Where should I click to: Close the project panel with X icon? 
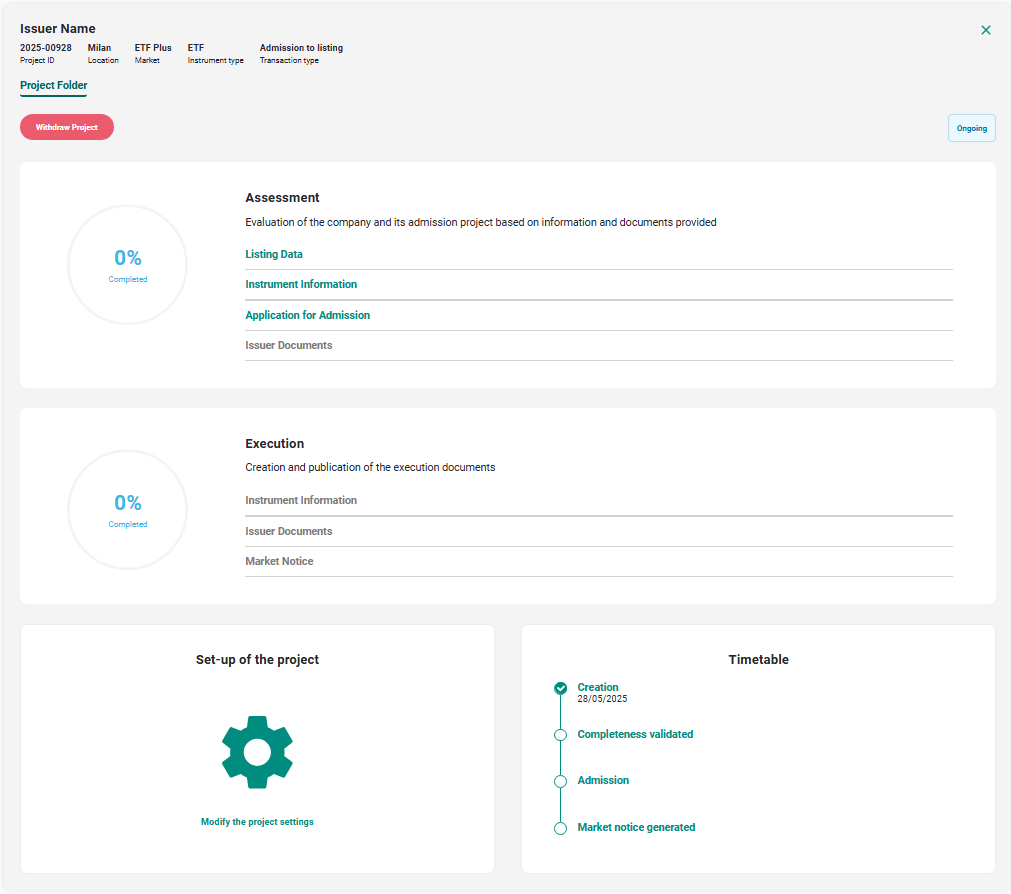986,30
